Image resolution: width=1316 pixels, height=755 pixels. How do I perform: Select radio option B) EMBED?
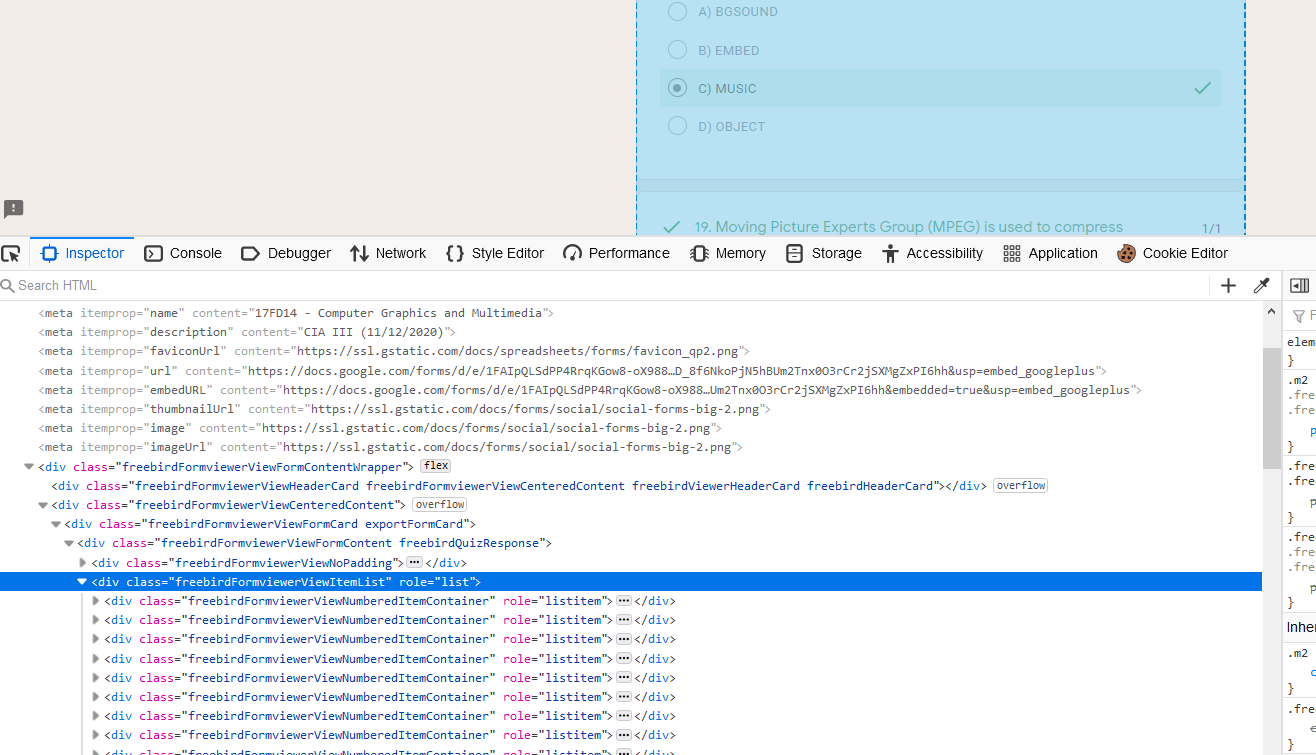(x=678, y=50)
